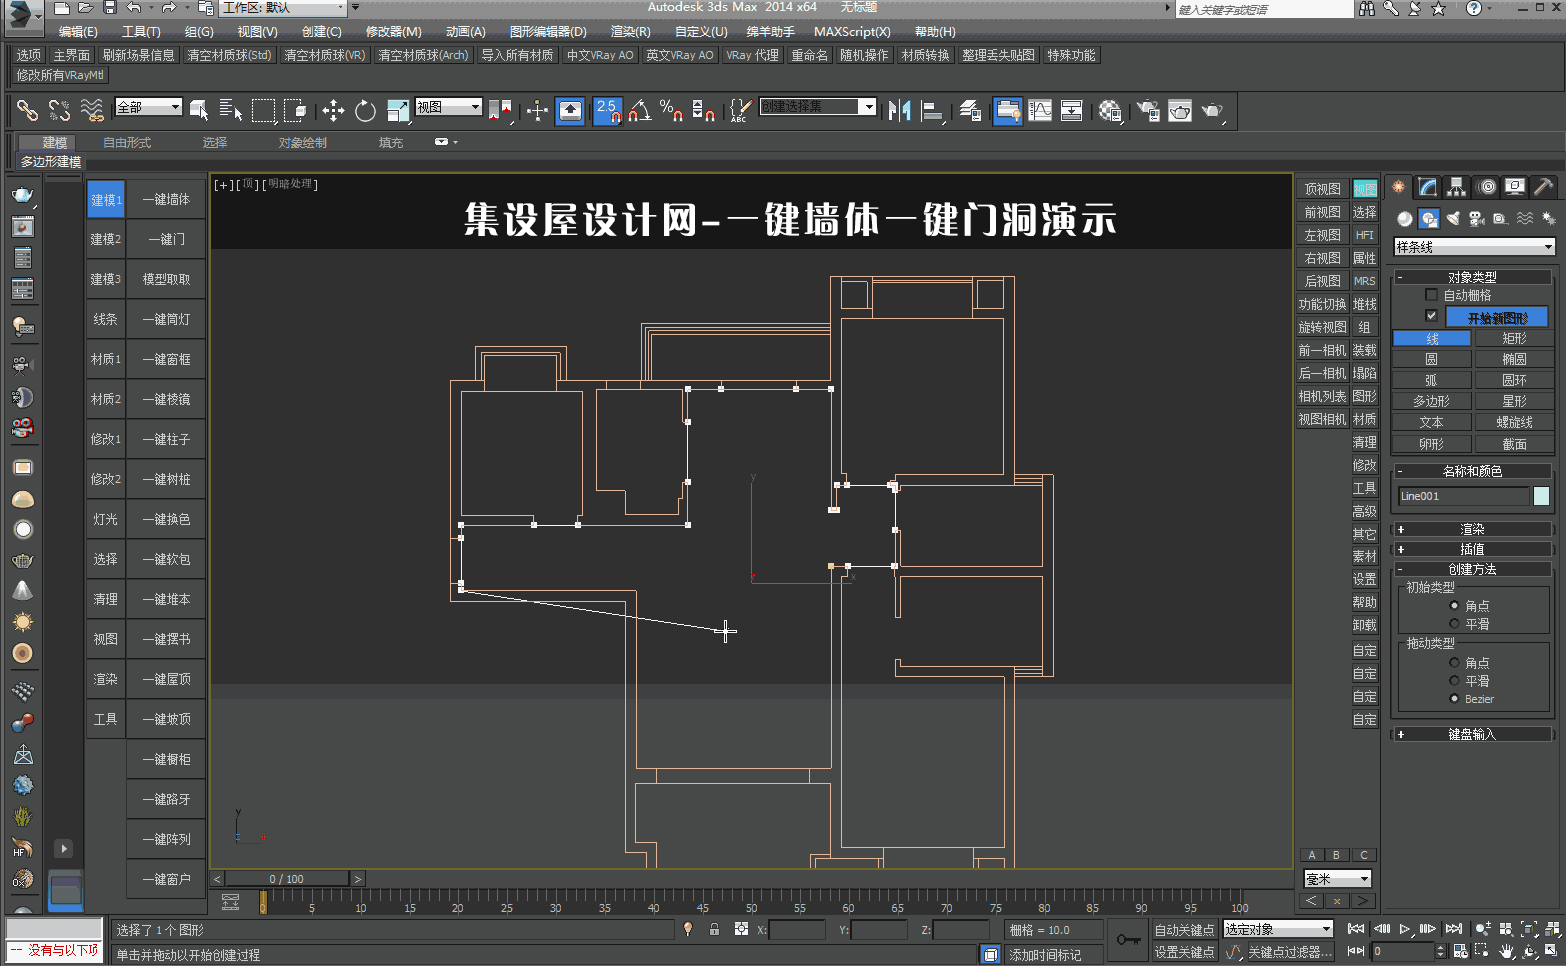This screenshot has height=966, width=1566.
Task: Click the 矩形 shape button
Action: click(1514, 338)
